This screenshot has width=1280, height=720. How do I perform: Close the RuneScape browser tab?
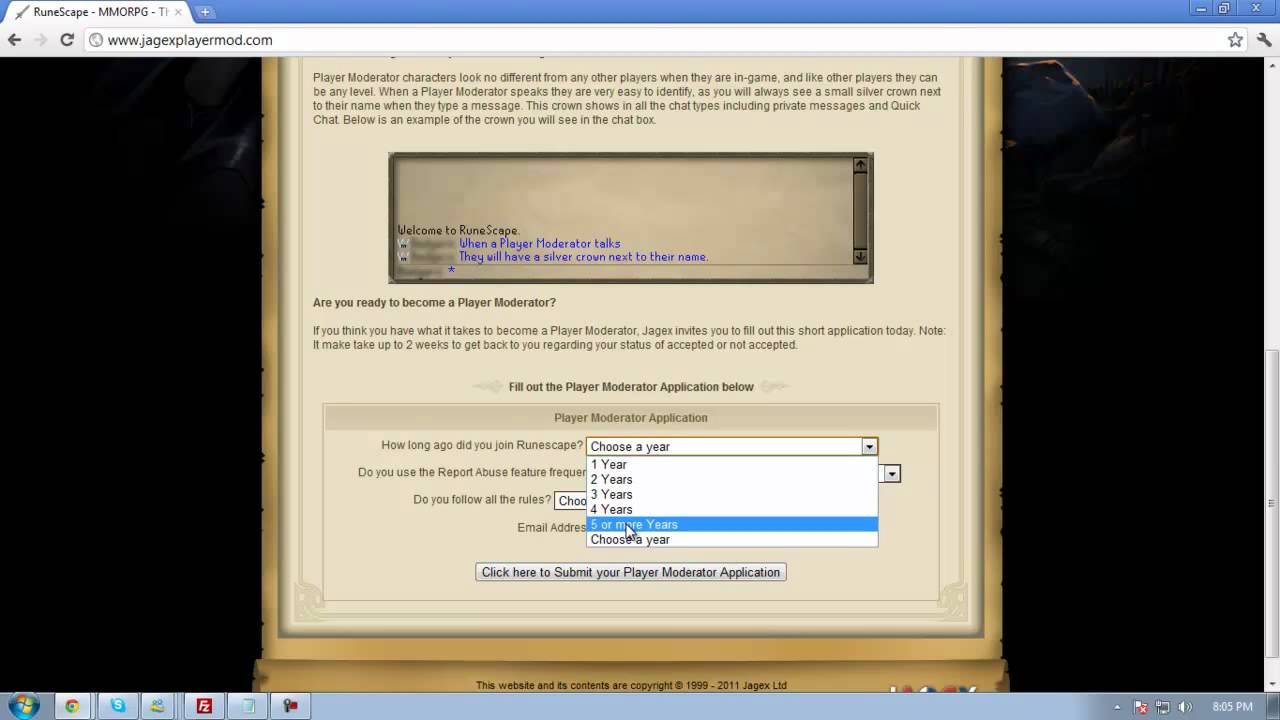(179, 12)
